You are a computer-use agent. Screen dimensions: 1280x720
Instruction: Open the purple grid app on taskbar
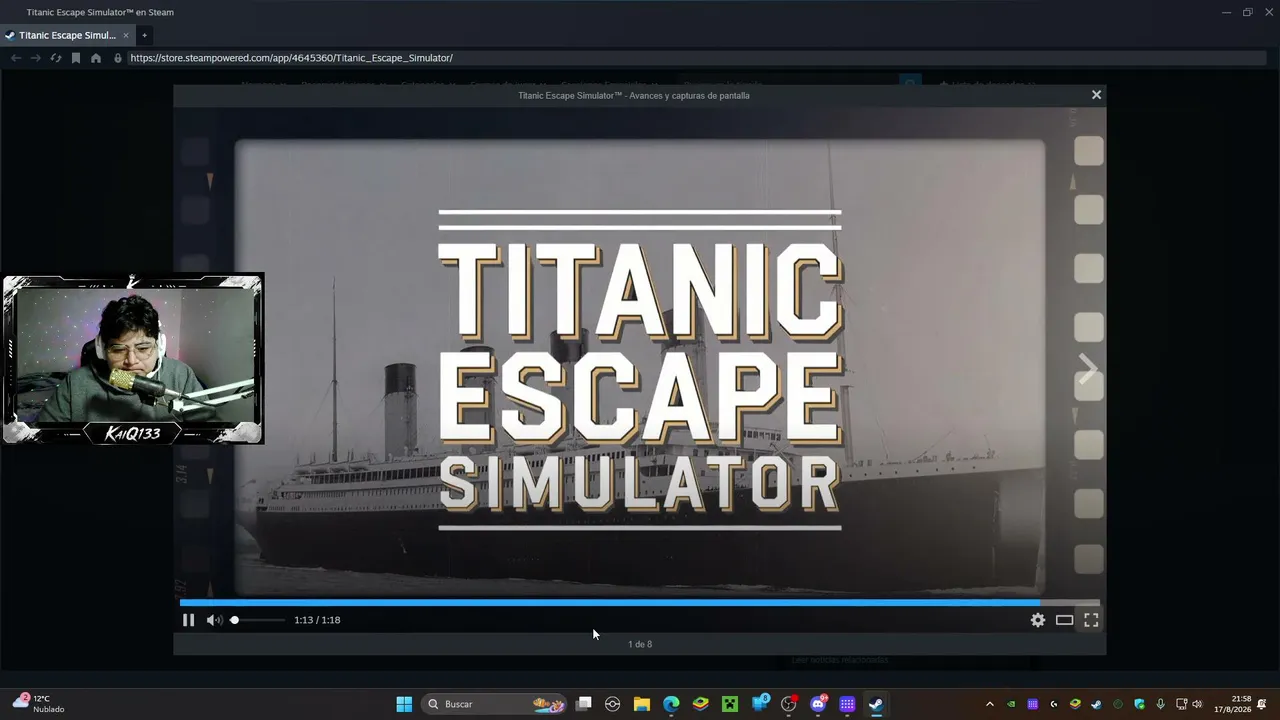click(x=847, y=704)
